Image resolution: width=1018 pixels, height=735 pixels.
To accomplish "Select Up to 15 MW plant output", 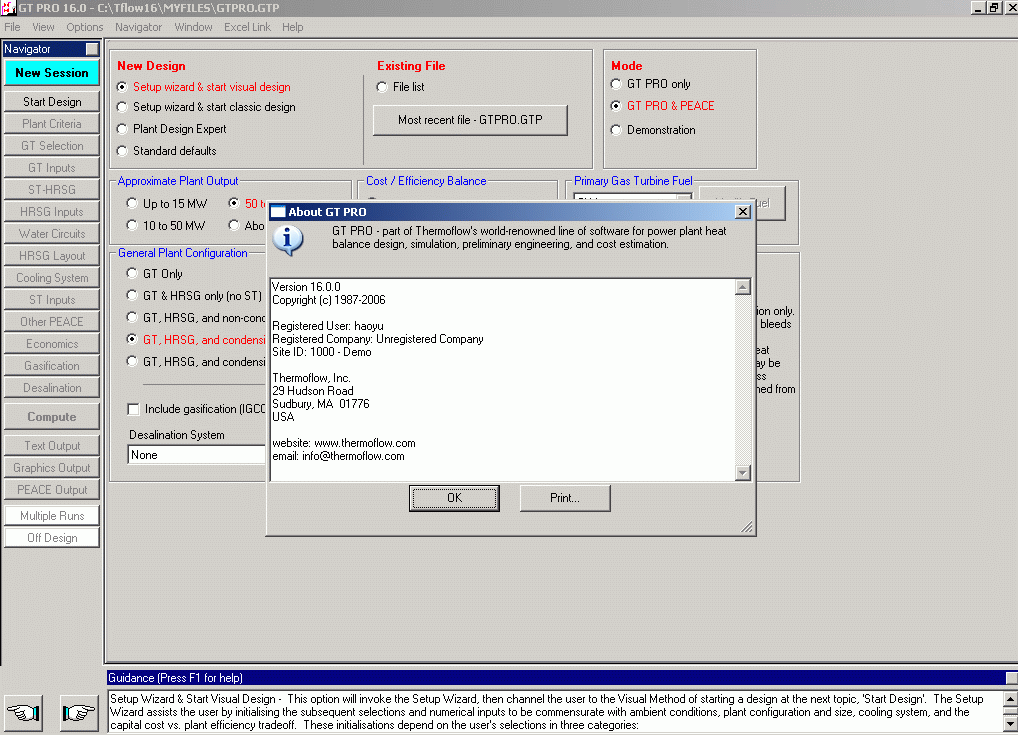I will 132,204.
